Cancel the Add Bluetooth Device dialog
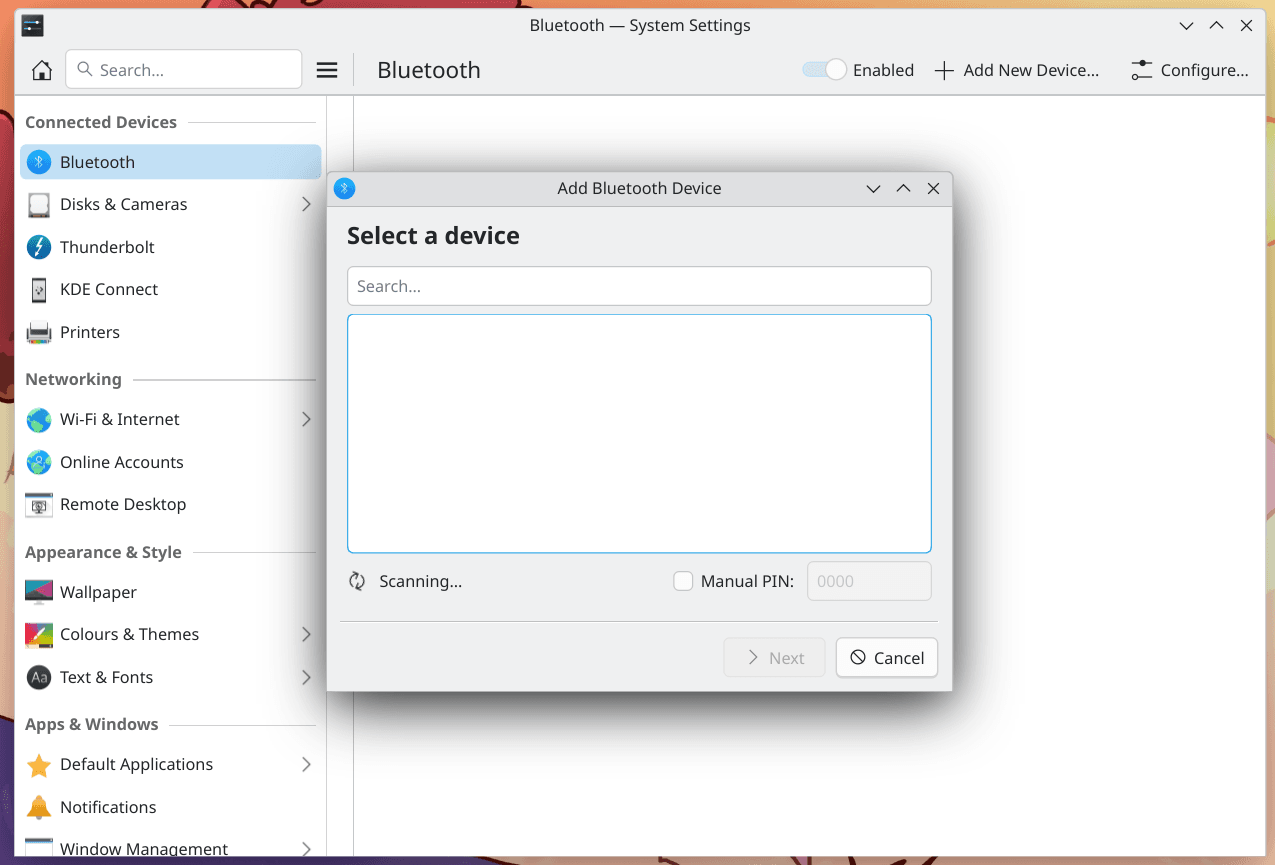 click(886, 657)
